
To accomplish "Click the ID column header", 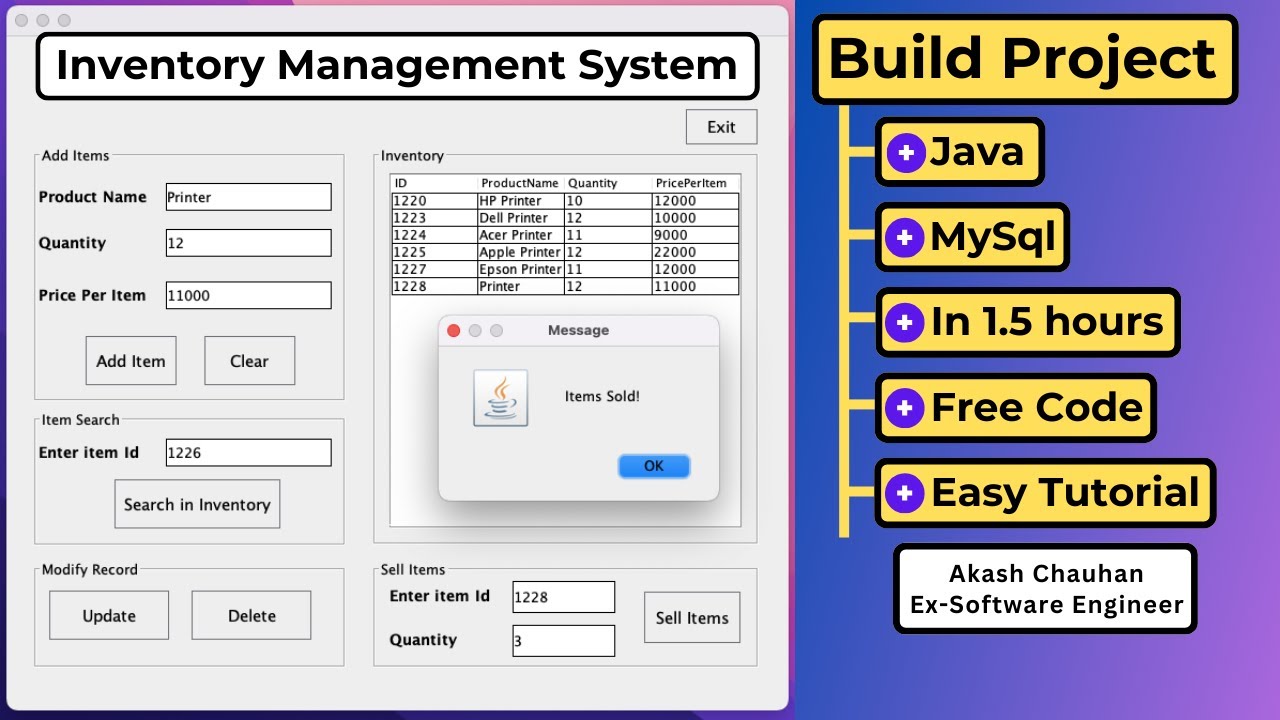I will pos(434,183).
